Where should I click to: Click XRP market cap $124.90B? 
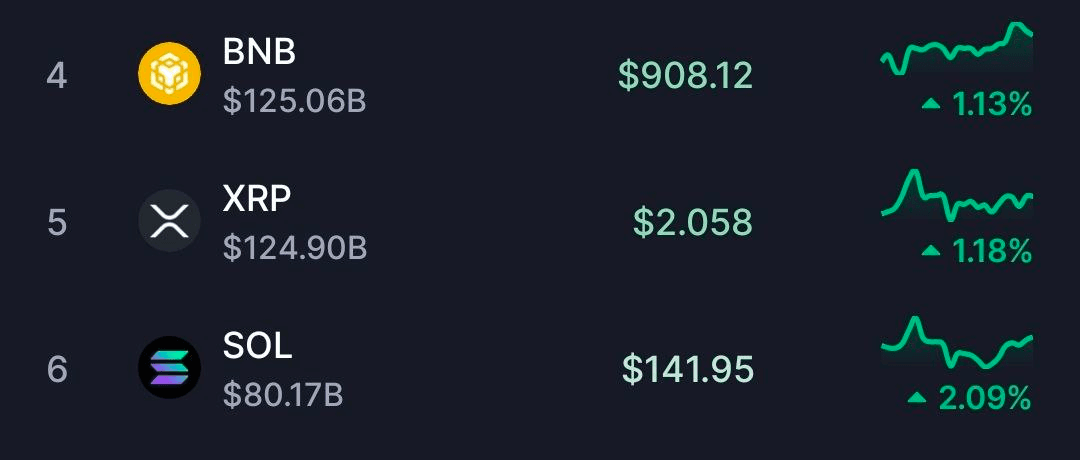[295, 247]
